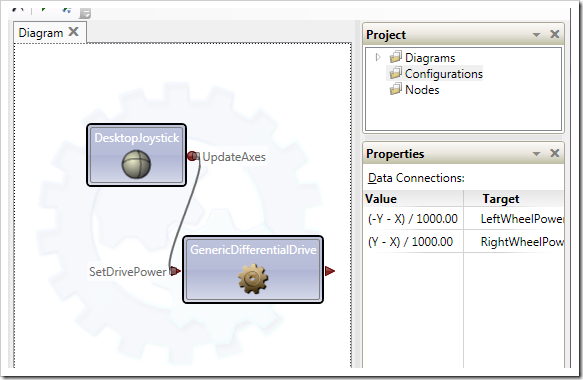583x380 pixels.
Task: Click the GenericDifferentialDrive red output triangle pin
Action: coord(330,271)
